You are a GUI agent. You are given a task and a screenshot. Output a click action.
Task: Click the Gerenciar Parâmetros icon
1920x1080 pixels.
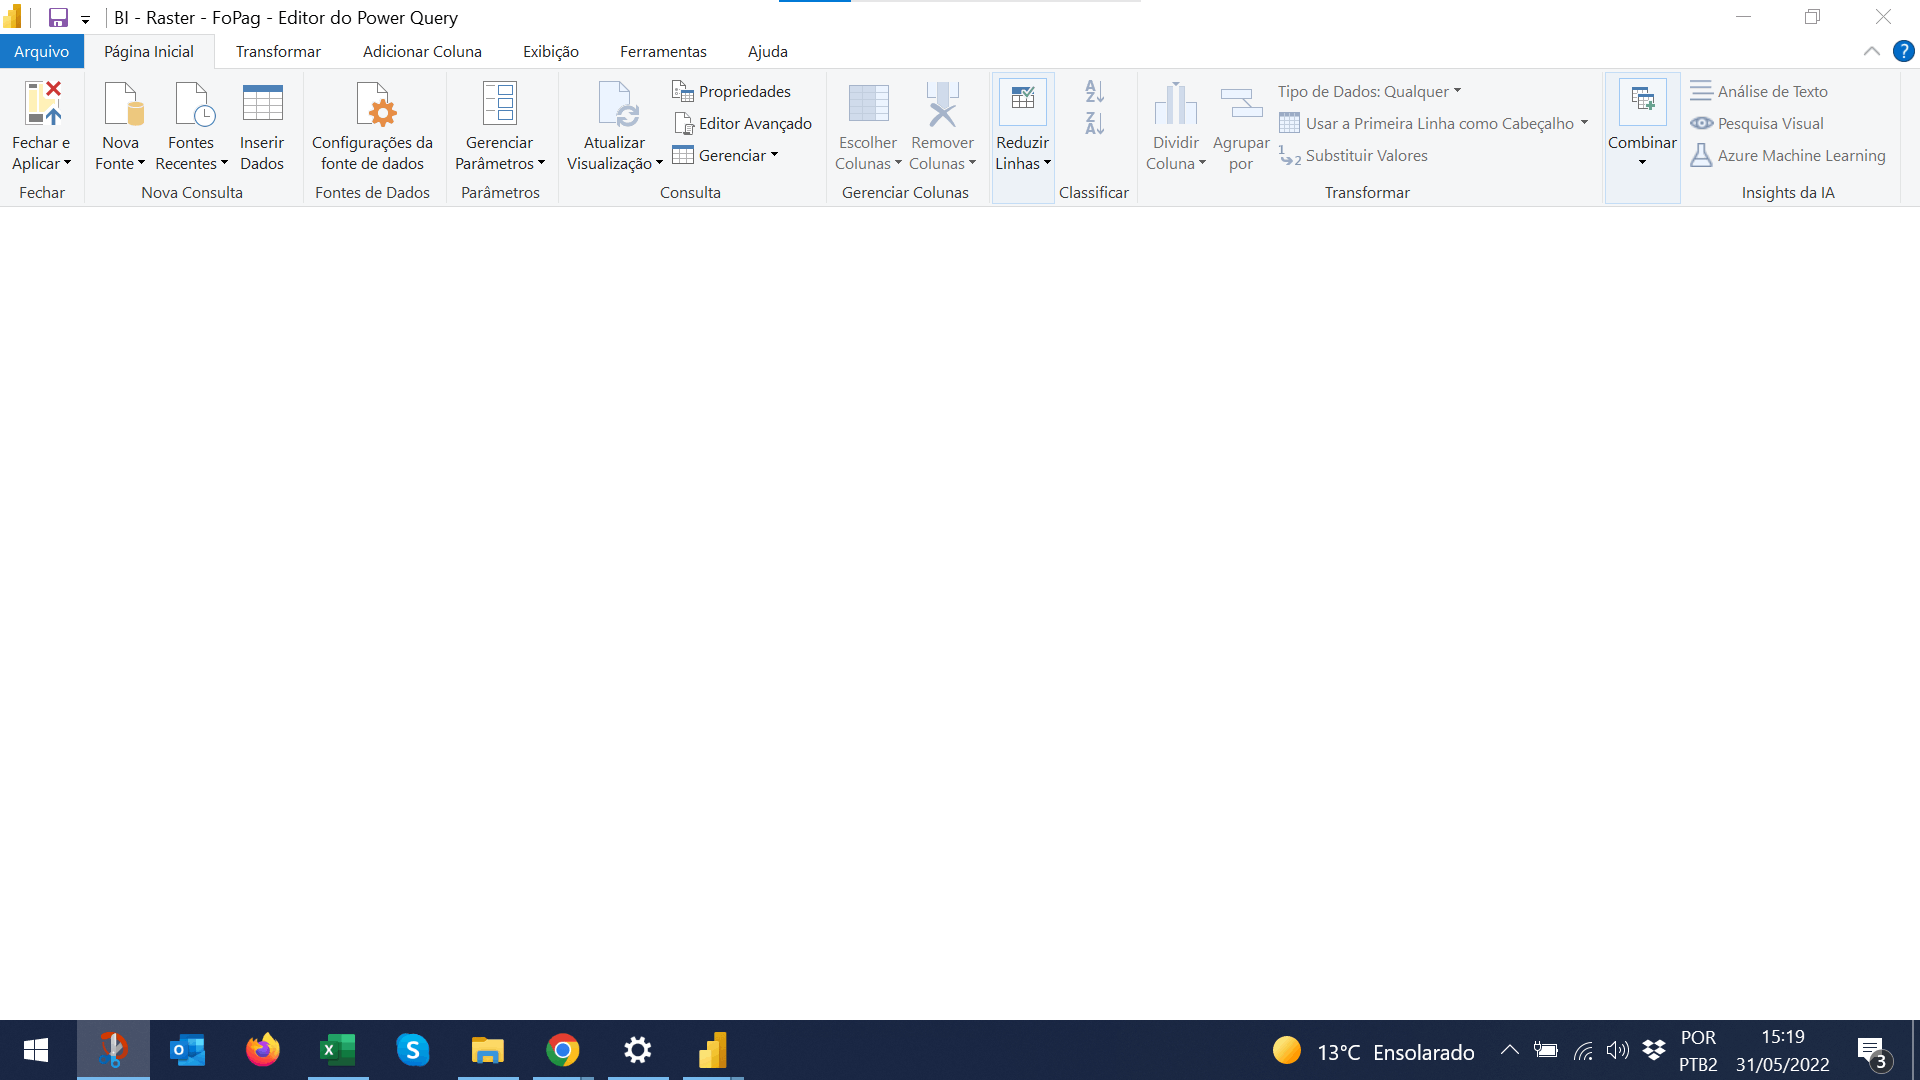pyautogui.click(x=499, y=104)
